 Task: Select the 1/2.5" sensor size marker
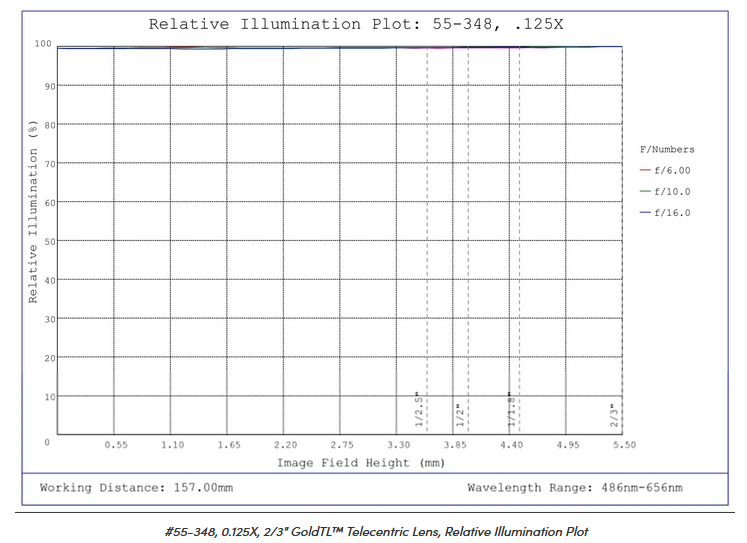click(x=419, y=410)
